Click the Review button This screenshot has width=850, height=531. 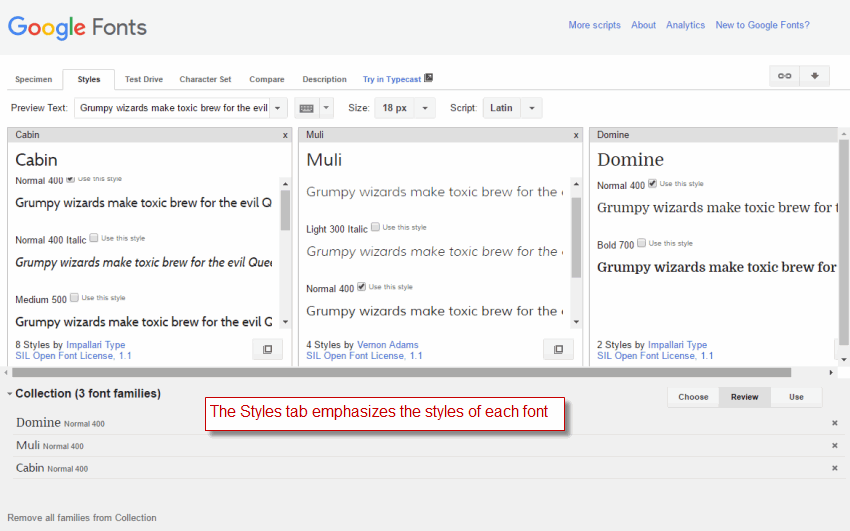click(x=744, y=397)
